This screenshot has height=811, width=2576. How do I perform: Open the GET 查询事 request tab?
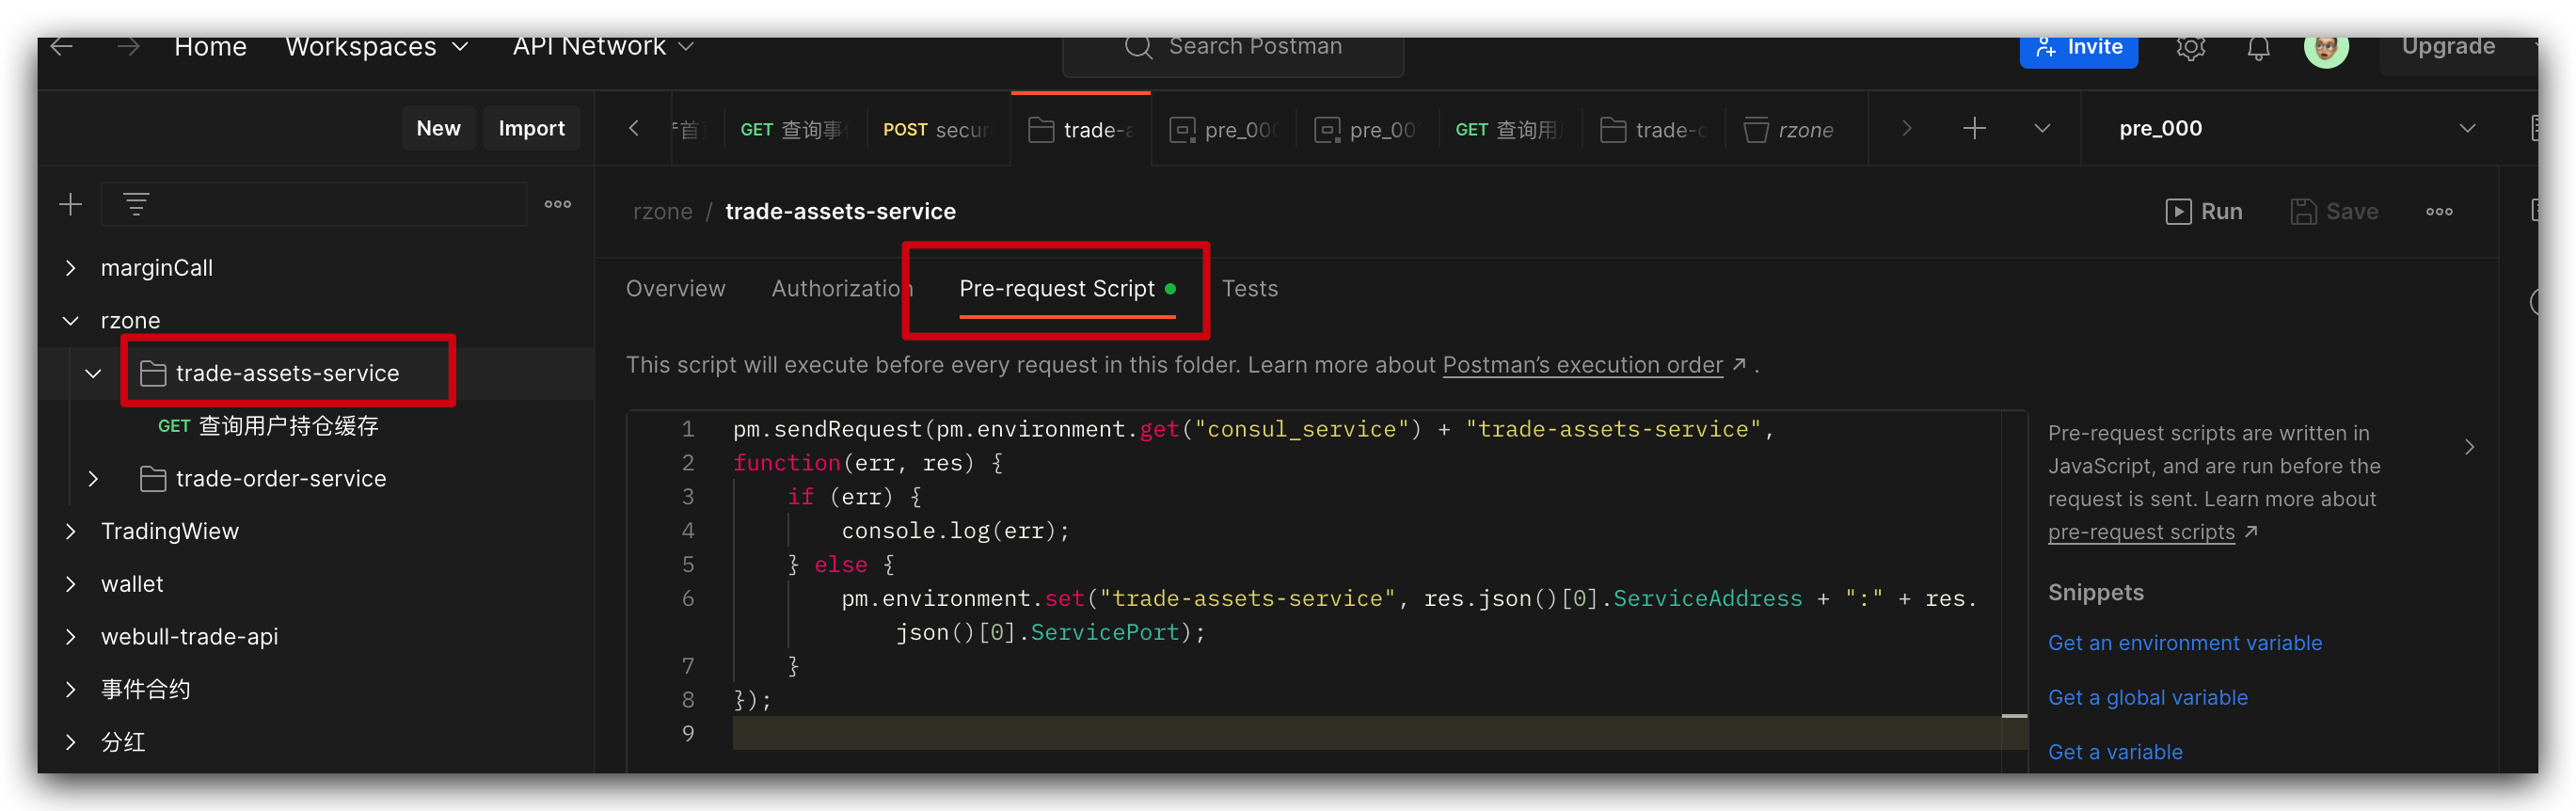(x=793, y=130)
